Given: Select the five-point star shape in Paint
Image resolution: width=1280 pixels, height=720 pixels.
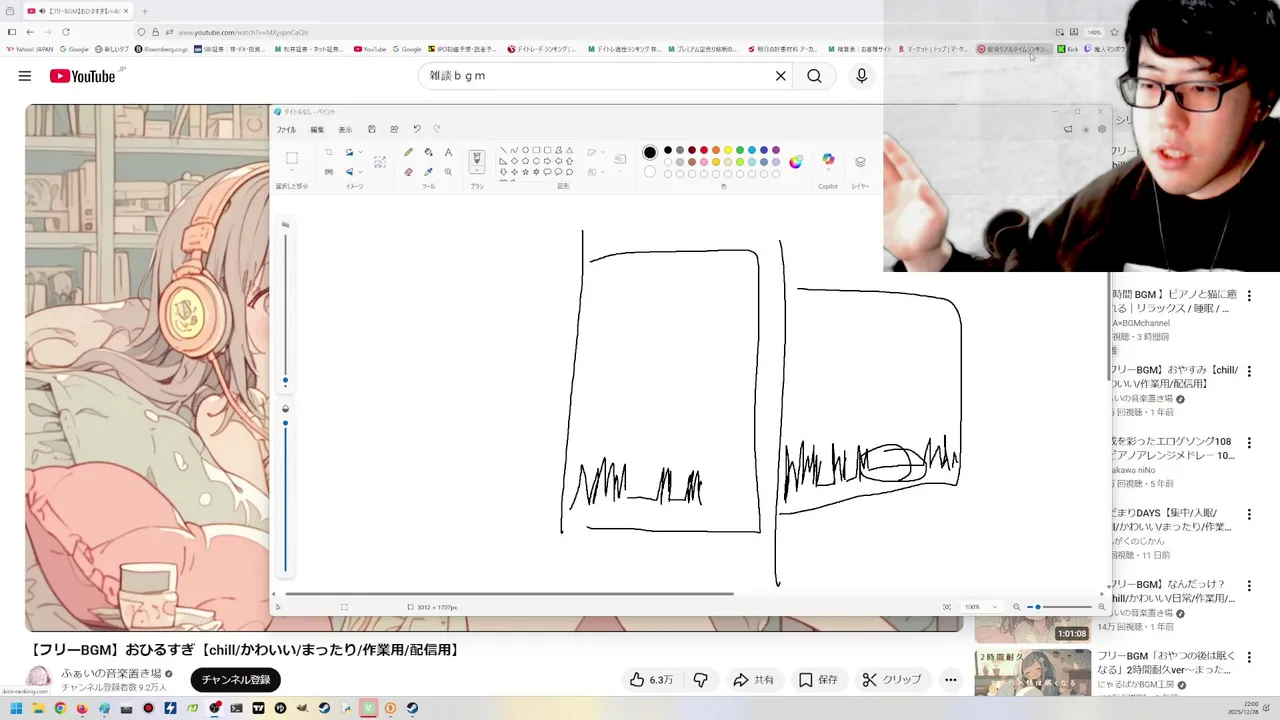Looking at the screenshot, I should (526, 172).
